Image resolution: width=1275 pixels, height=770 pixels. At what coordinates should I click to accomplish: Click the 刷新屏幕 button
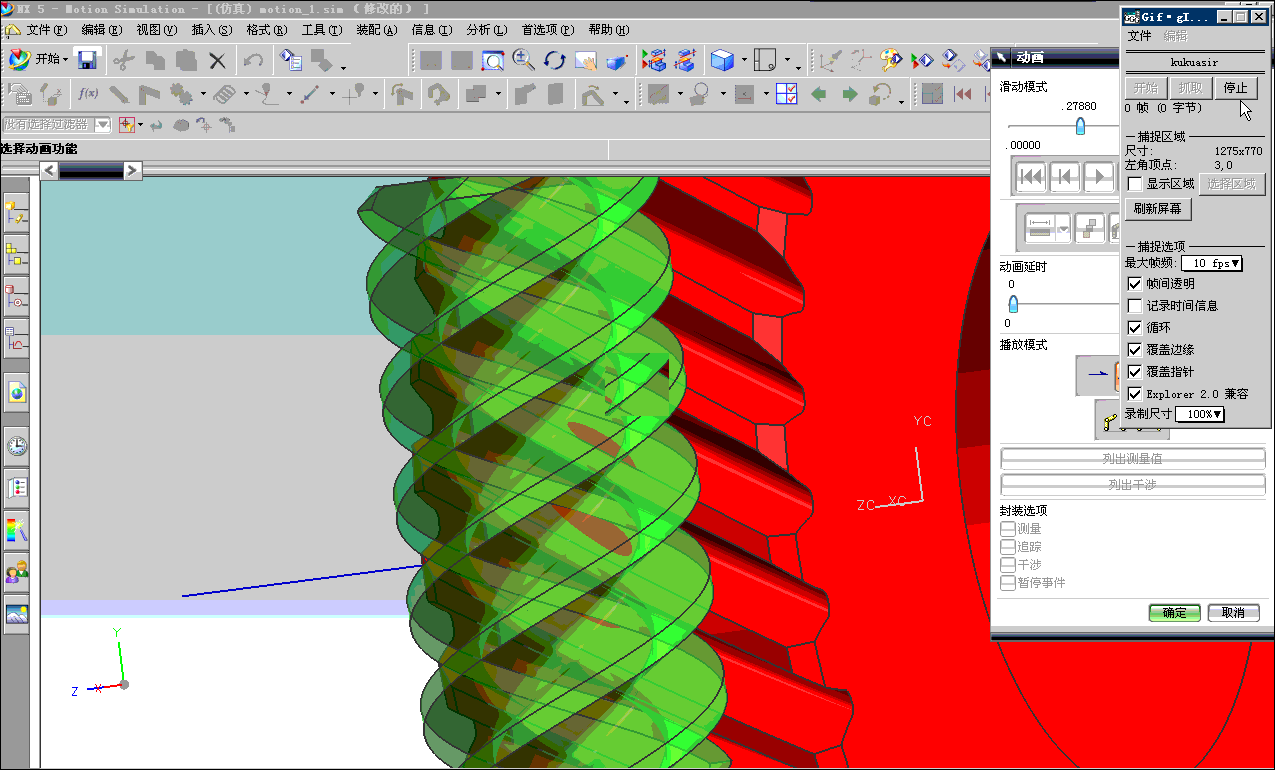click(1158, 210)
